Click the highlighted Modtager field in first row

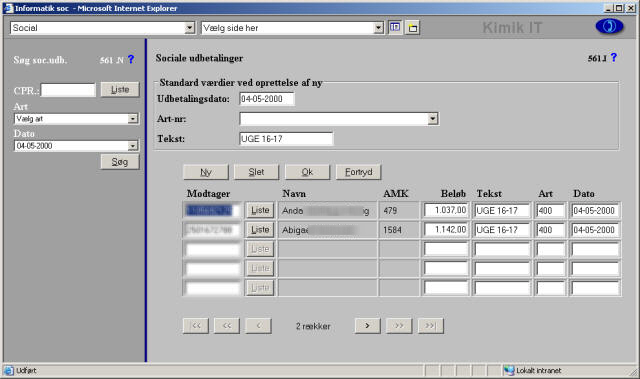tap(213, 211)
